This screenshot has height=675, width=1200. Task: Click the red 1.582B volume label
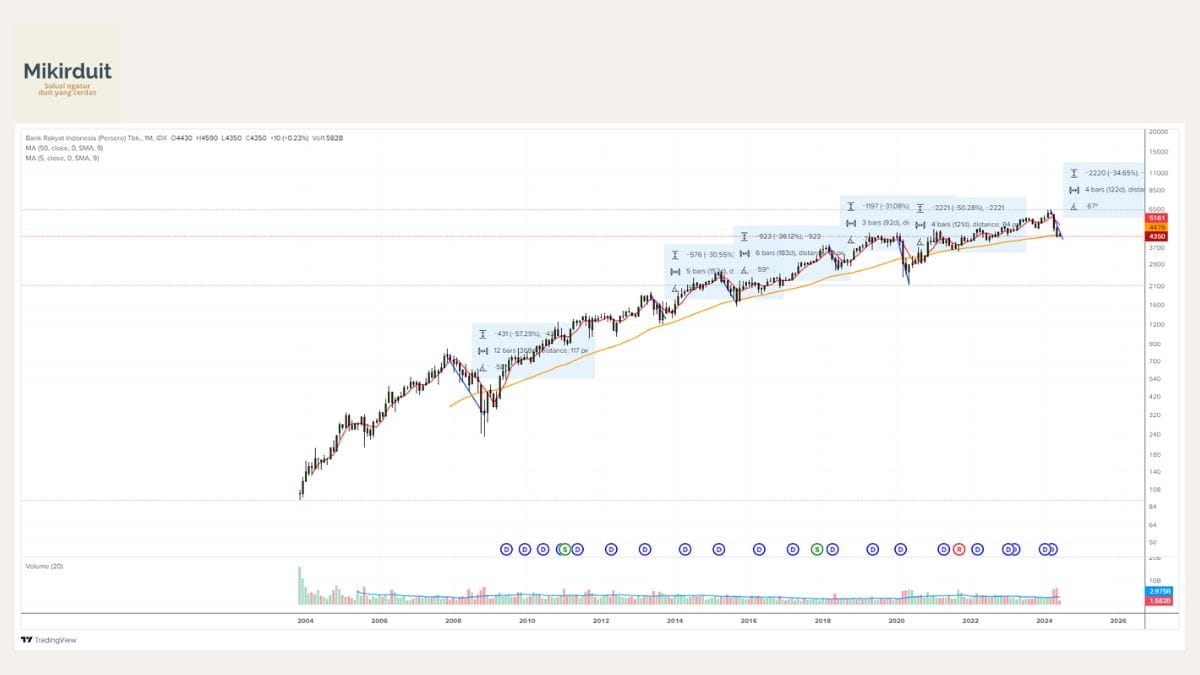click(x=1158, y=601)
